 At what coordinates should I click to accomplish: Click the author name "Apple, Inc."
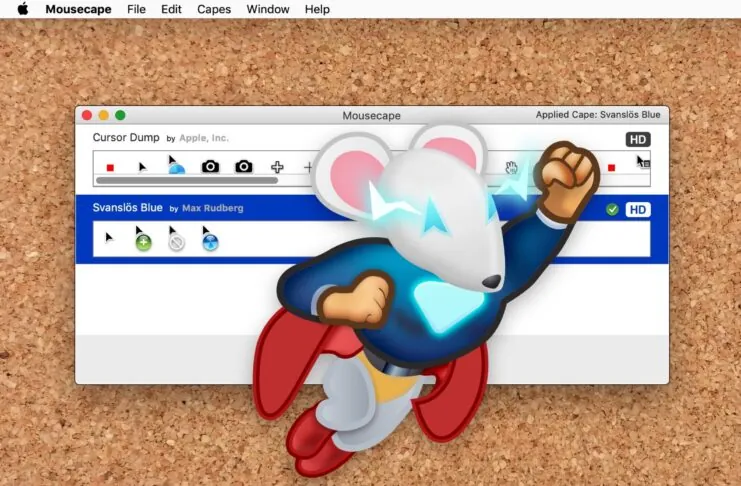point(204,138)
